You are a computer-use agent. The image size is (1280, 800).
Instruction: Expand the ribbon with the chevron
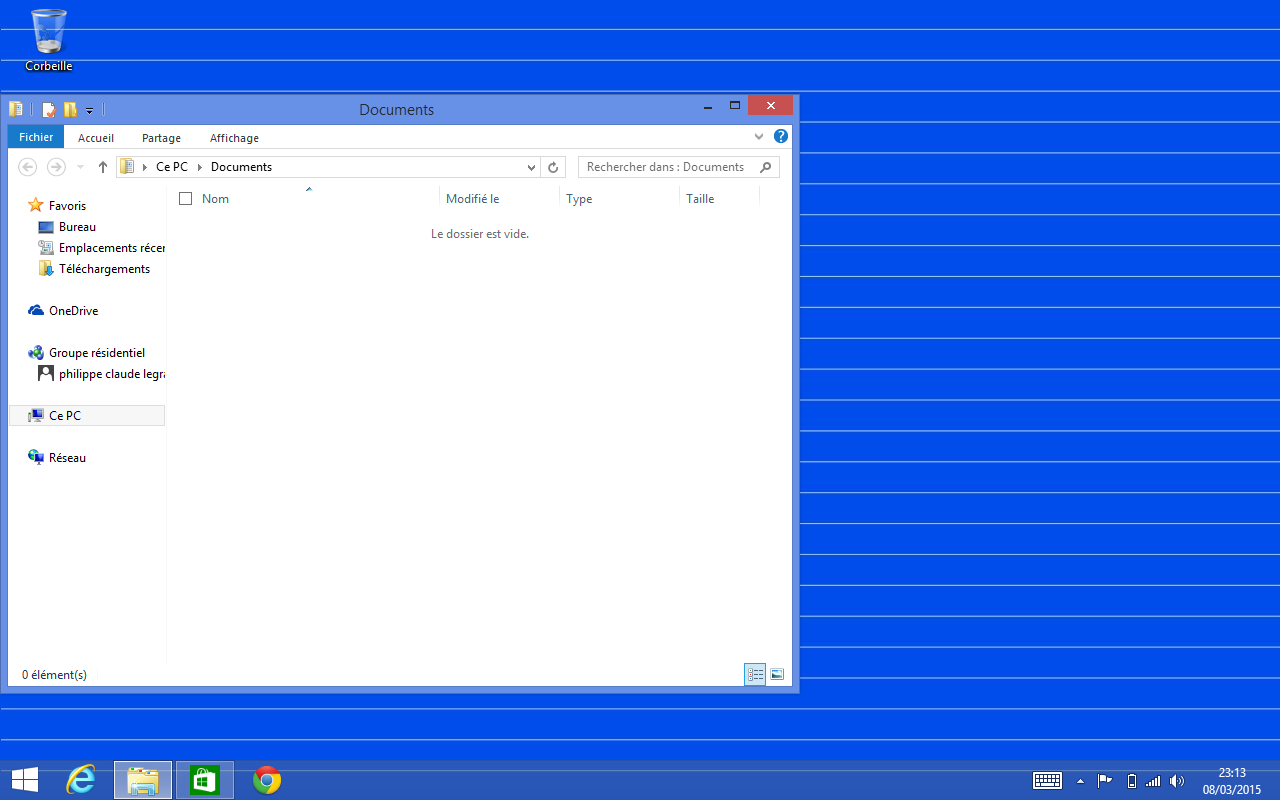tap(759, 137)
